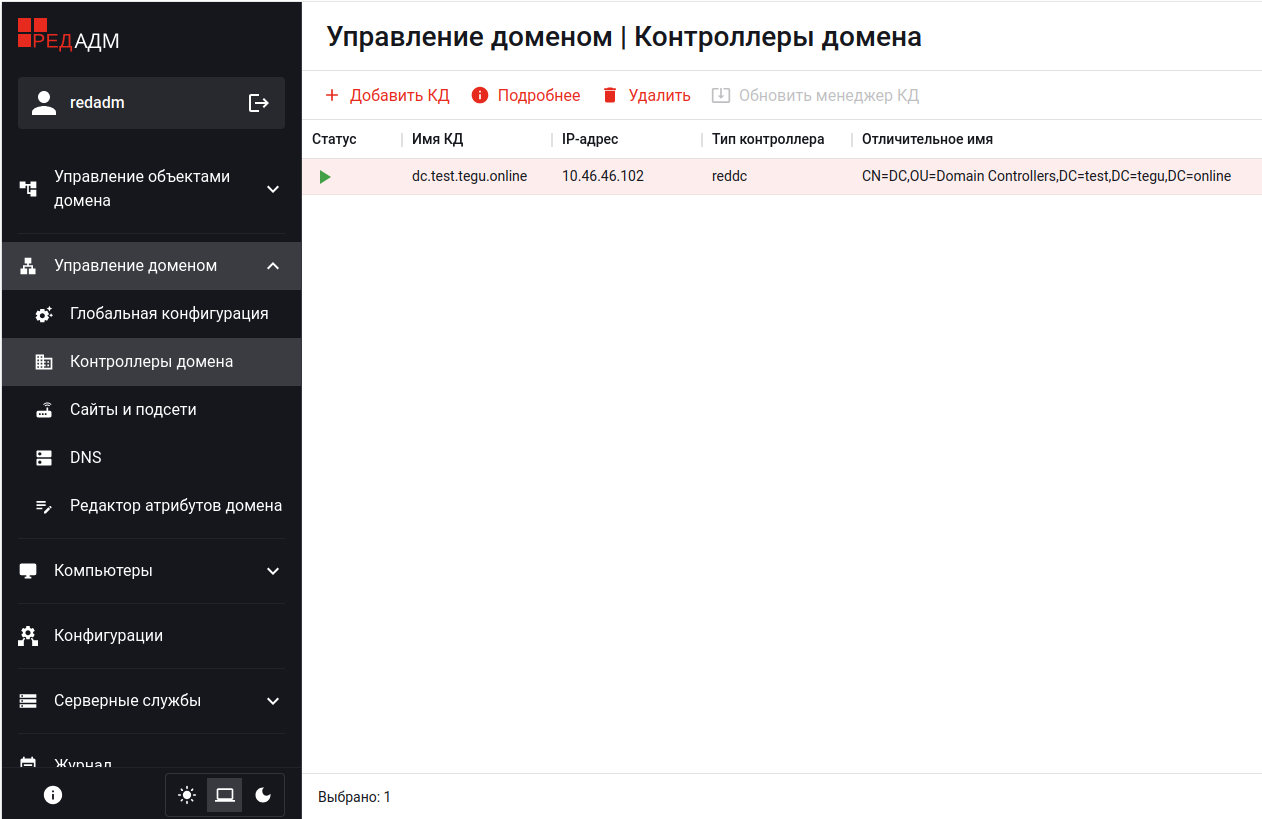Open Редактор атрибутов домена menu item
The height and width of the screenshot is (819, 1262).
click(175, 506)
